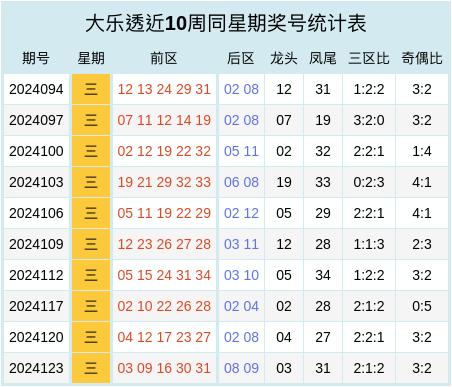Select issue number 2024100

(x=36, y=151)
